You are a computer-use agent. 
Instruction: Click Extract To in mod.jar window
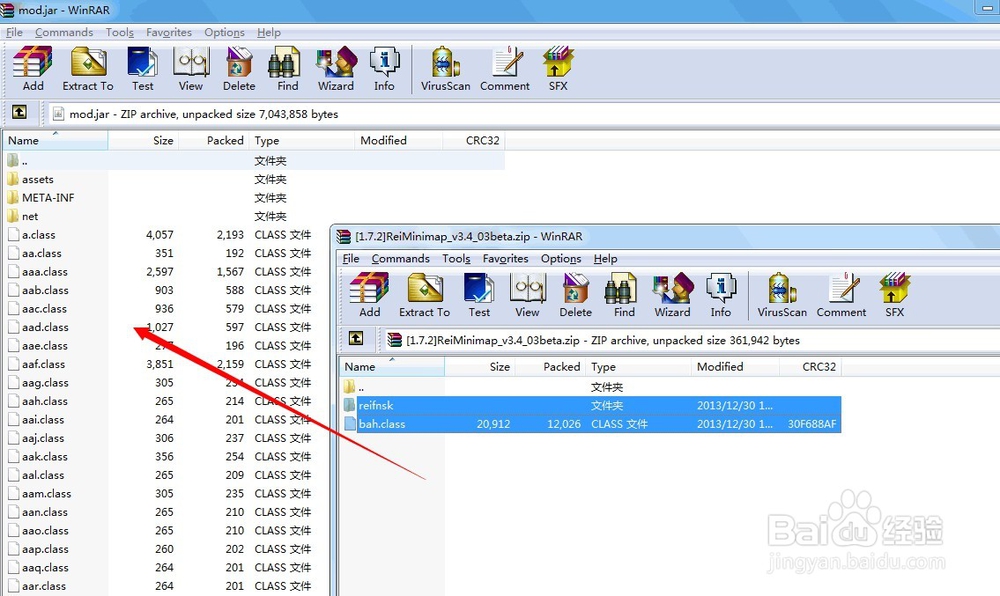click(x=88, y=69)
